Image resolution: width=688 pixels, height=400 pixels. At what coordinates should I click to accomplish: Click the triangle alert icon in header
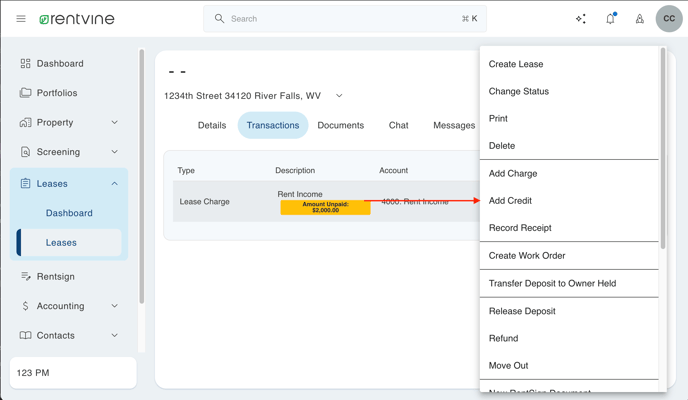pyautogui.click(x=640, y=19)
